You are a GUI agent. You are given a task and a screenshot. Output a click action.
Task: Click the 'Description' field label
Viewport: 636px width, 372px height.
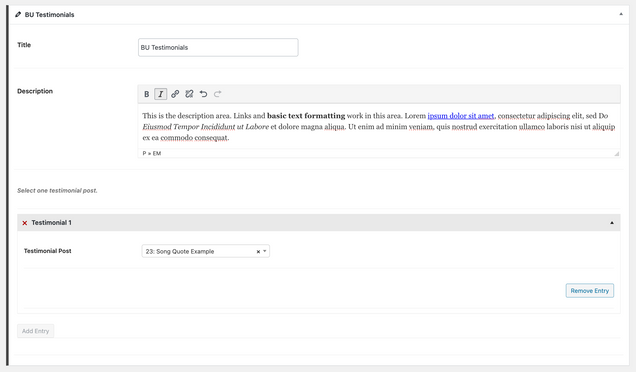pyautogui.click(x=35, y=91)
